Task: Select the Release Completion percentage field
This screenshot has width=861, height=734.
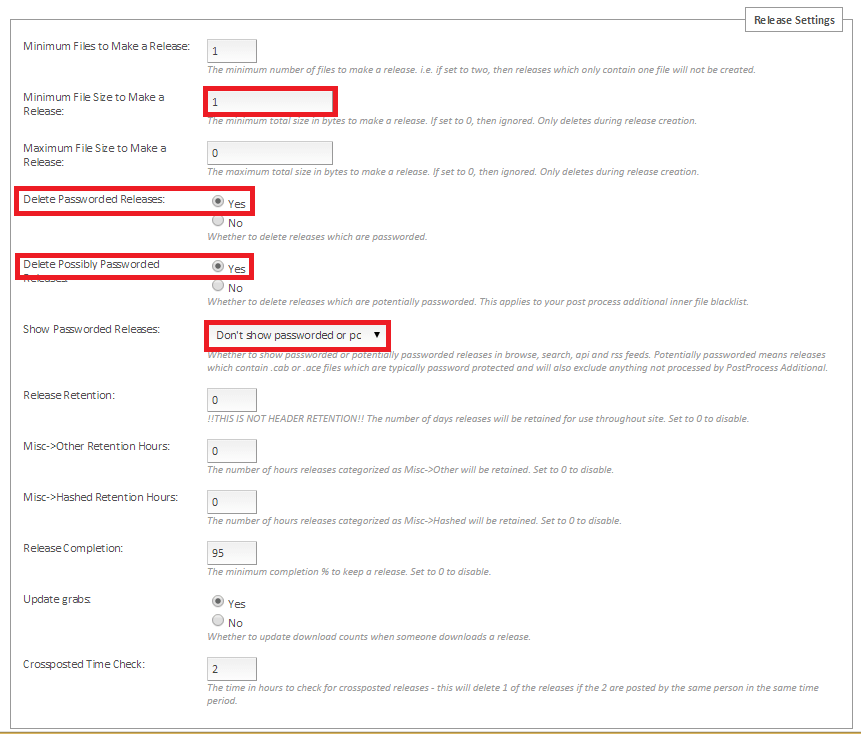Action: [231, 553]
